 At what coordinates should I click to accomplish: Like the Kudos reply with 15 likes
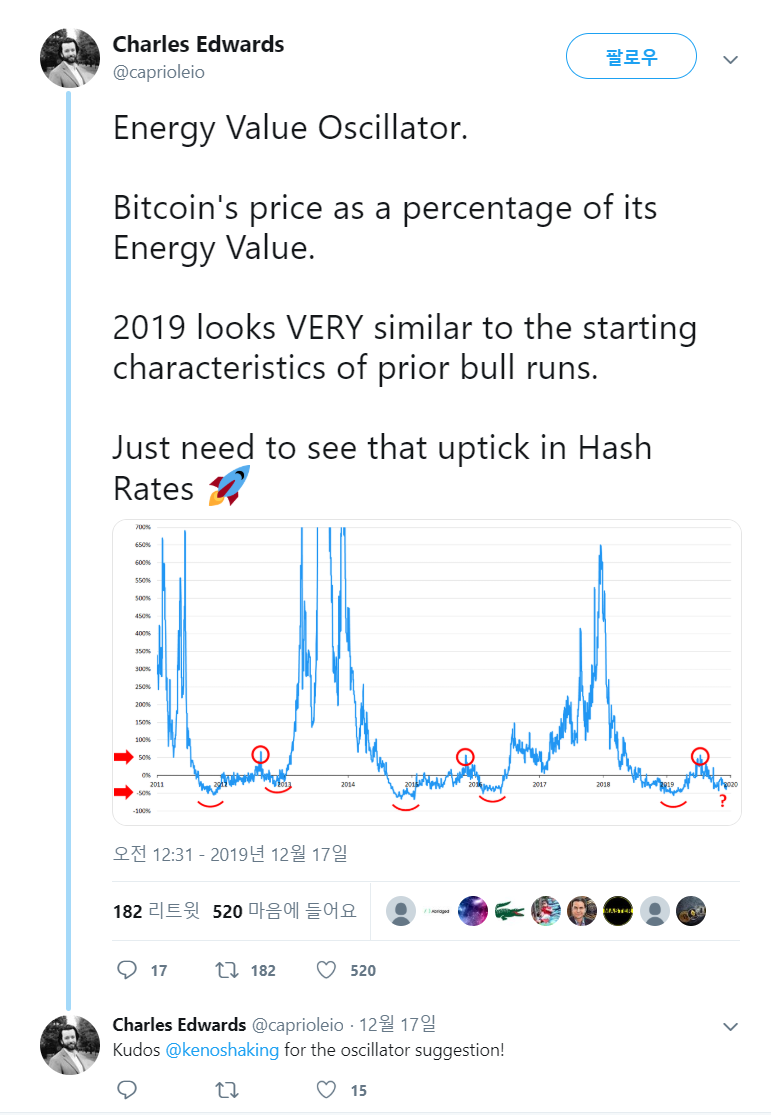tap(326, 1090)
